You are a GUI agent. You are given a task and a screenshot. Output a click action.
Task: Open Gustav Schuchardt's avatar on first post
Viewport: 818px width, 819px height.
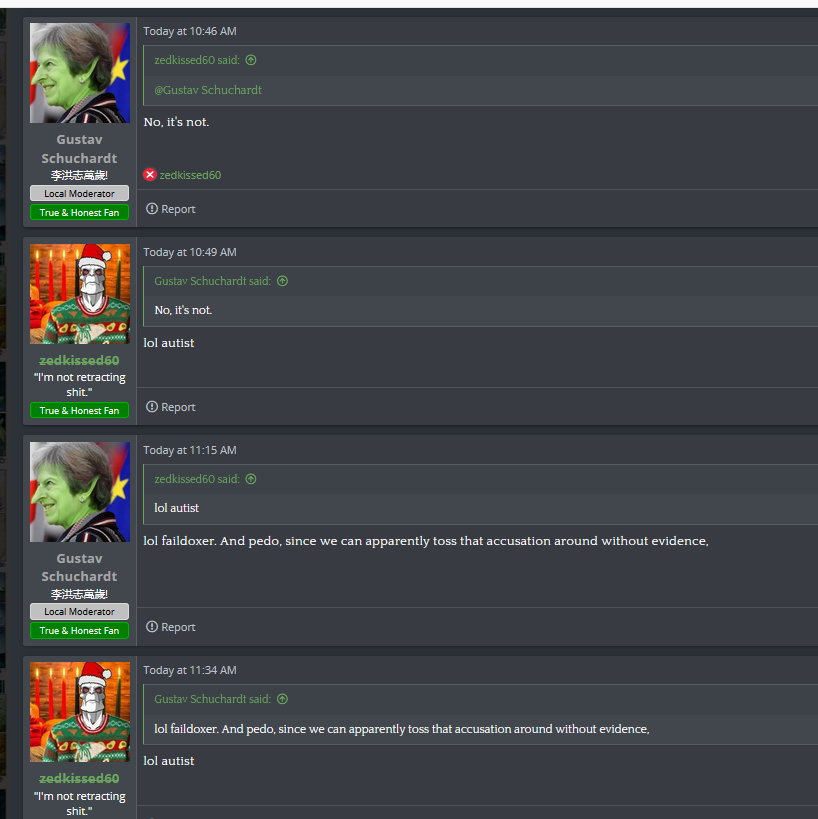point(80,73)
